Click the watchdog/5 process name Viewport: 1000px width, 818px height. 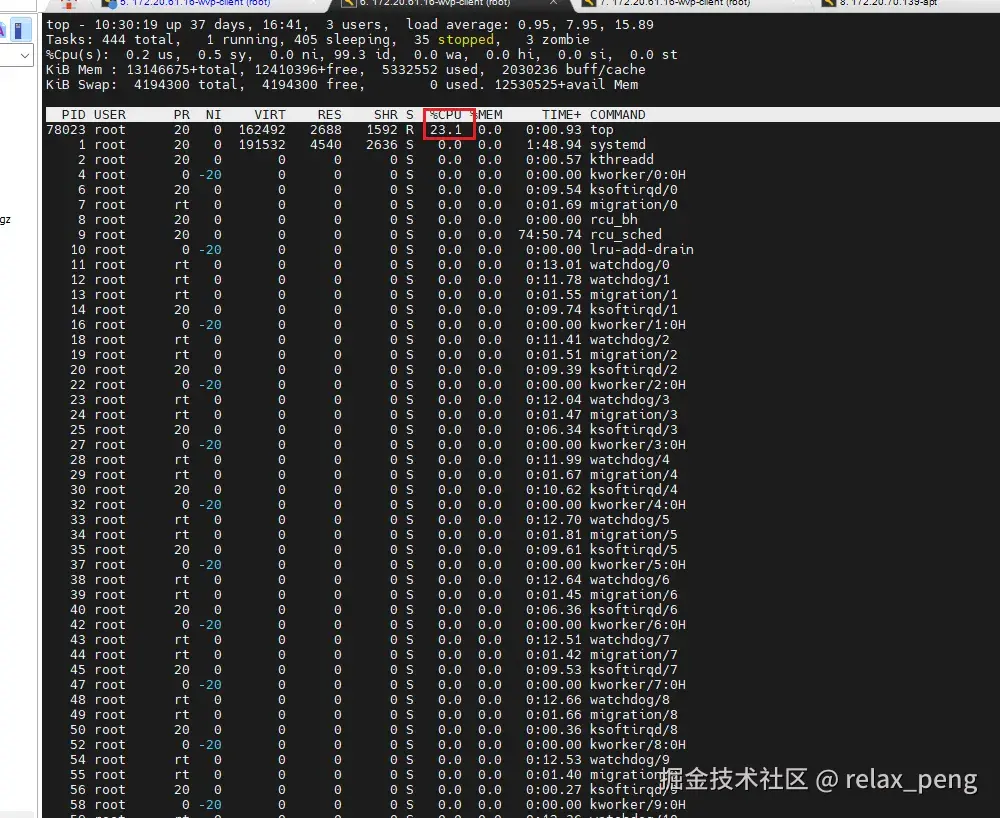[x=629, y=520]
